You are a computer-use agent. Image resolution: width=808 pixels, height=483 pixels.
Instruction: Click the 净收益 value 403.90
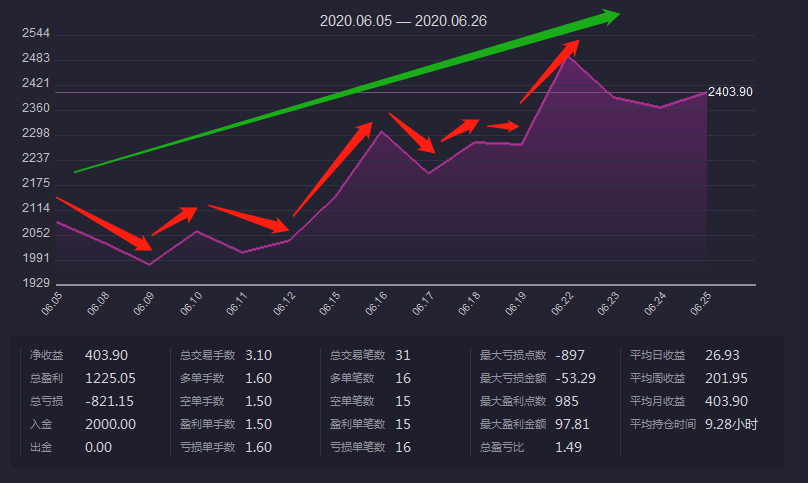[106, 355]
